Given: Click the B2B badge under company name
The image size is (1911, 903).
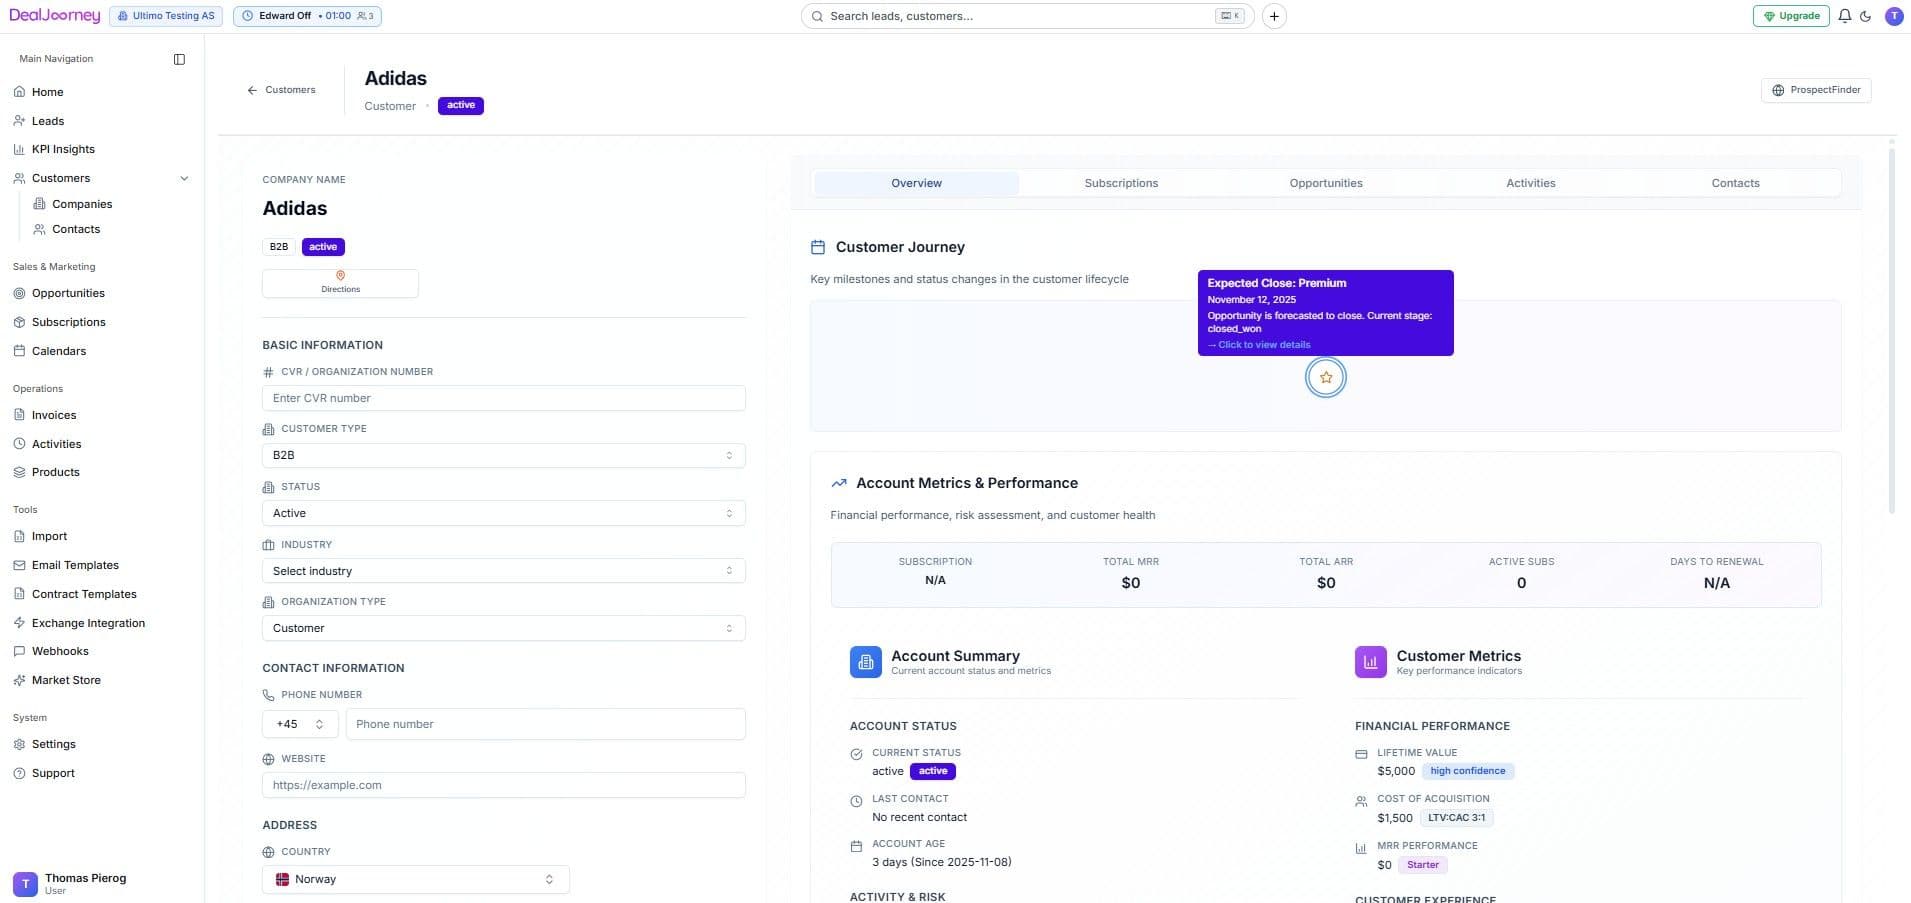Looking at the screenshot, I should 279,247.
